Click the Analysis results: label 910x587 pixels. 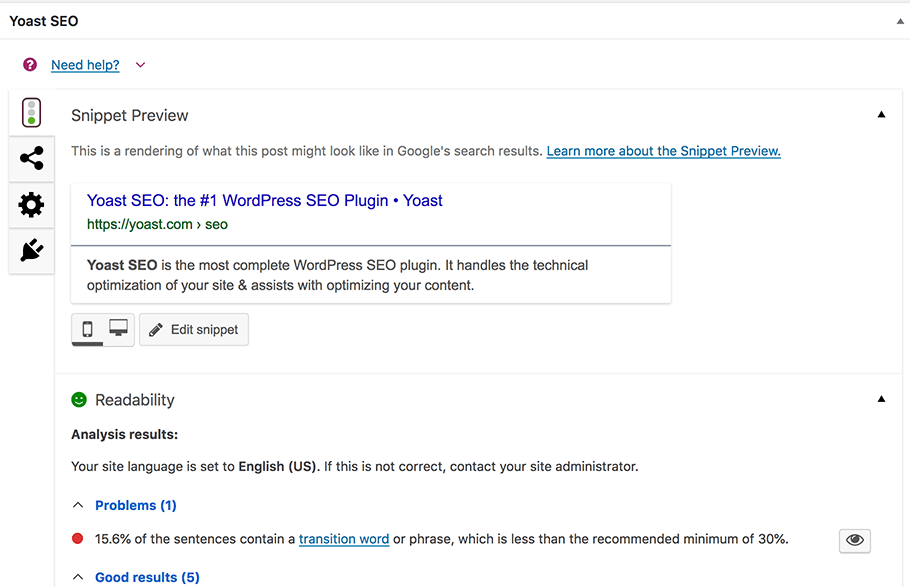(x=124, y=434)
